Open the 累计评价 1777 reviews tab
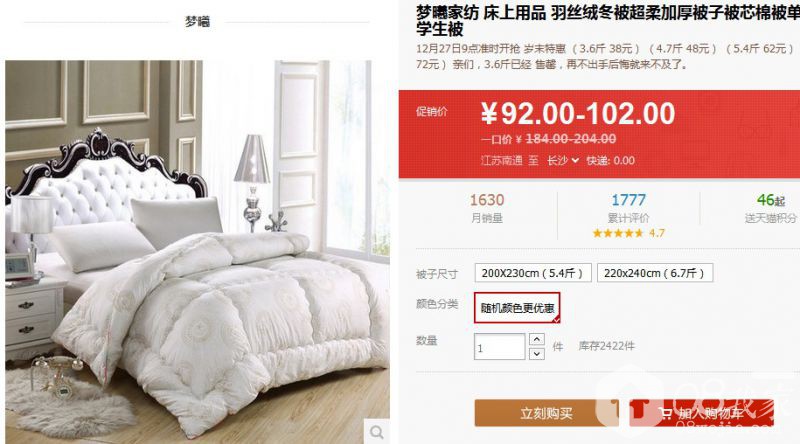This screenshot has width=800, height=444. pyautogui.click(x=629, y=208)
